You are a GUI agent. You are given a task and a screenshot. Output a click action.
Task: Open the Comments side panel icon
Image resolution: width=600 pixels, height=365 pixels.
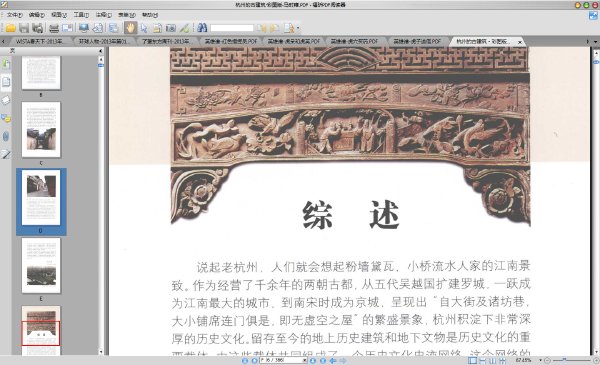(6, 118)
